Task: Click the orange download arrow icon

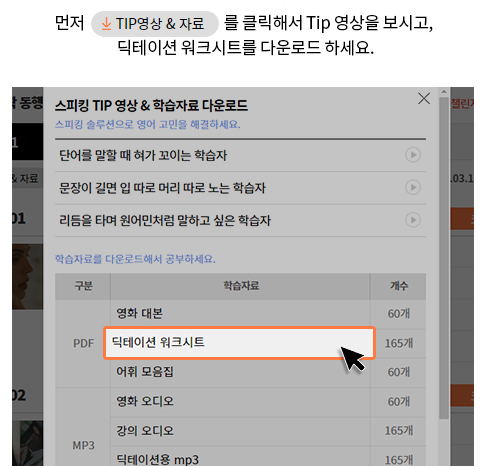Action: point(106,24)
